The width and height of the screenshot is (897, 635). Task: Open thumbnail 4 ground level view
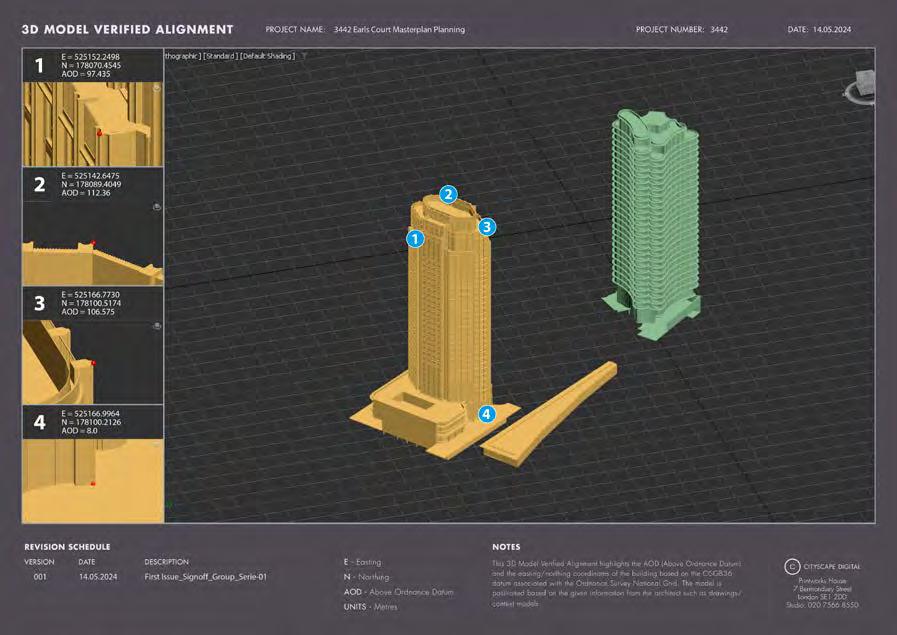pos(93,481)
